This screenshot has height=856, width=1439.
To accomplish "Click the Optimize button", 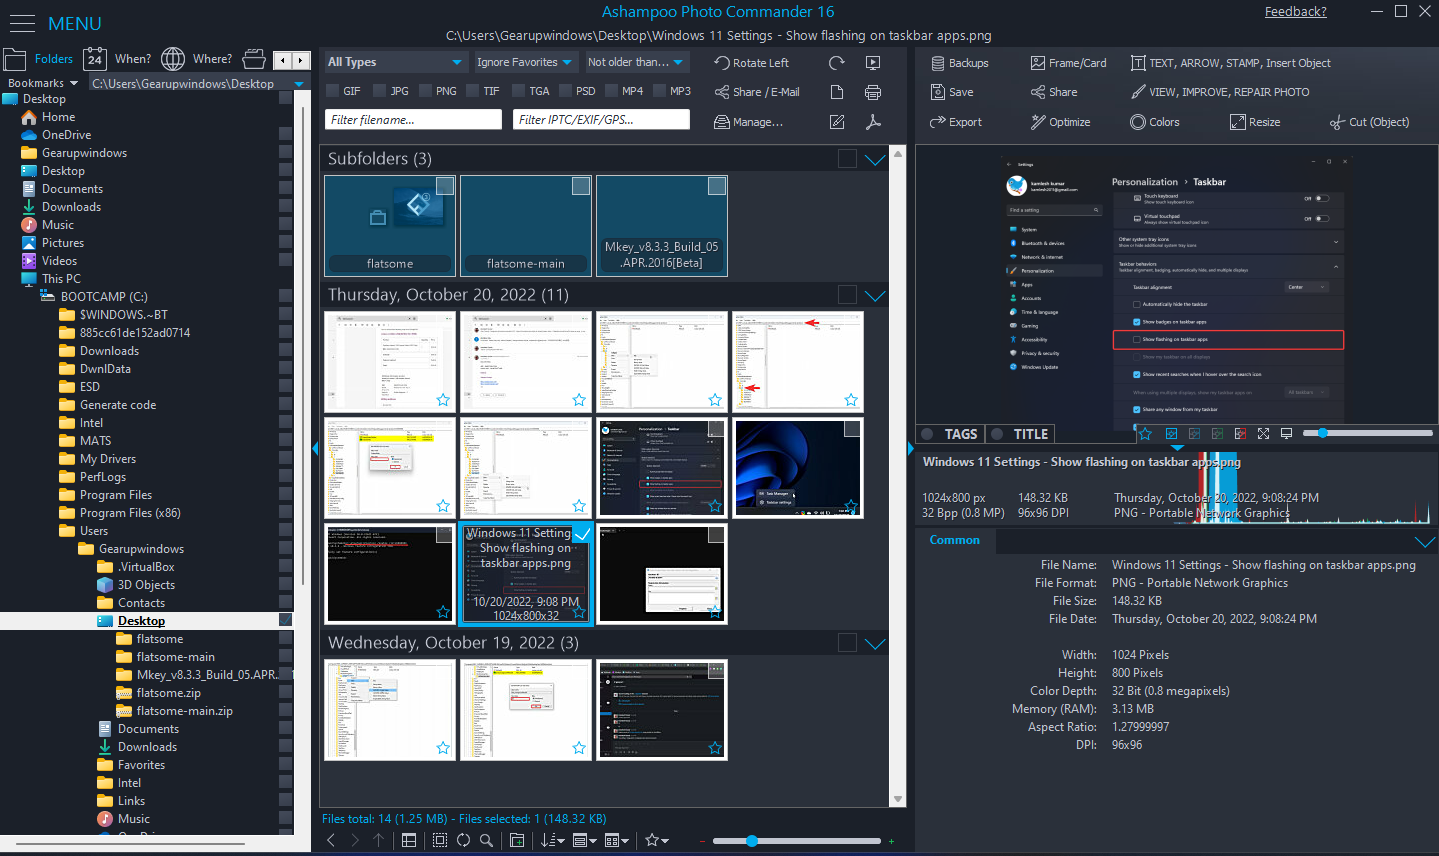I will 1061,122.
